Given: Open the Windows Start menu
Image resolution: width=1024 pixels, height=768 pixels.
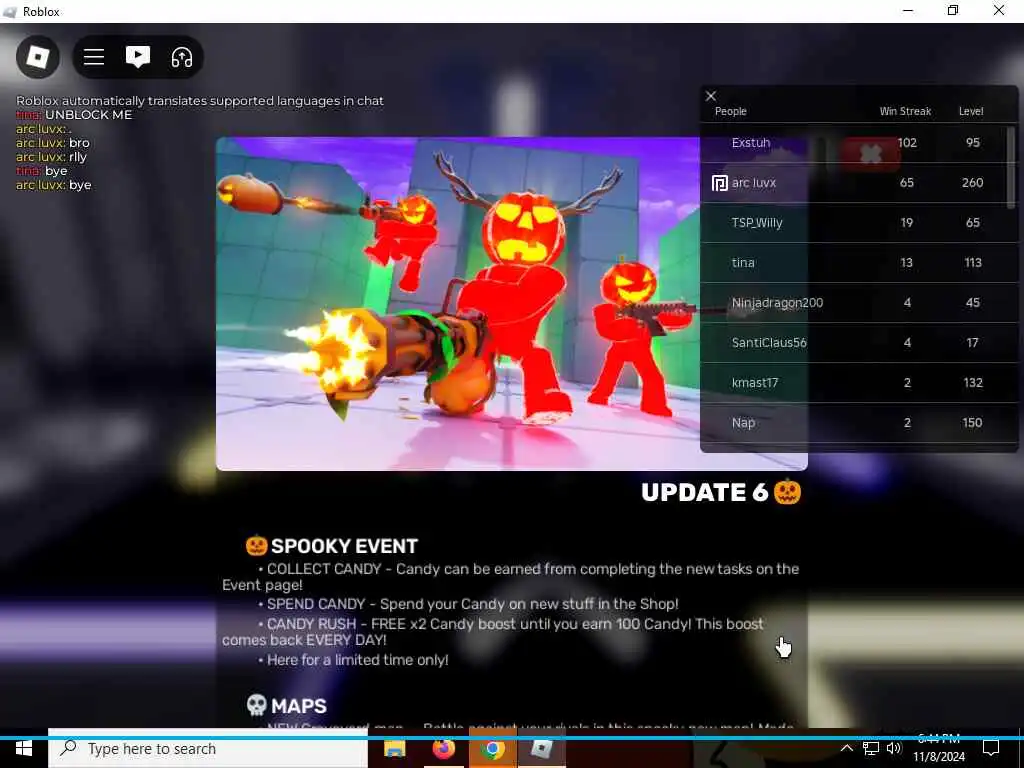Looking at the screenshot, I should tap(24, 748).
